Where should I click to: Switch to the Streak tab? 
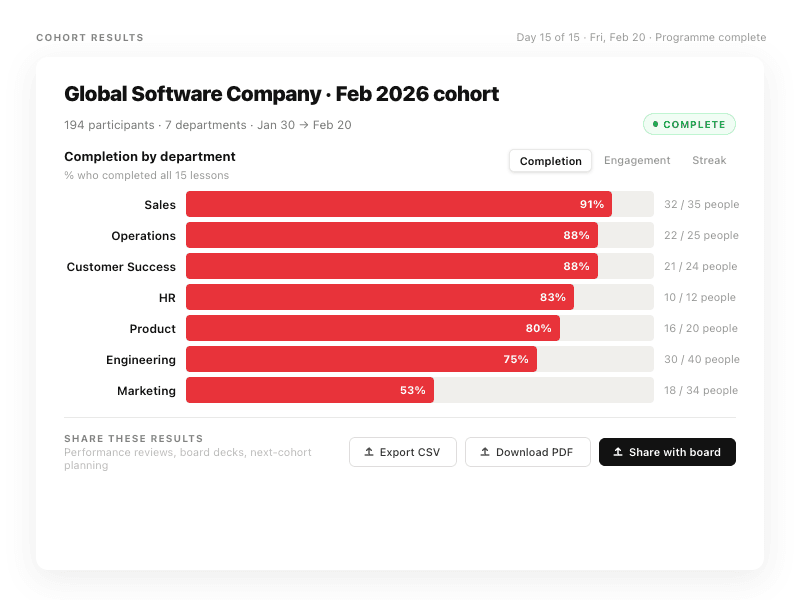pyautogui.click(x=709, y=160)
